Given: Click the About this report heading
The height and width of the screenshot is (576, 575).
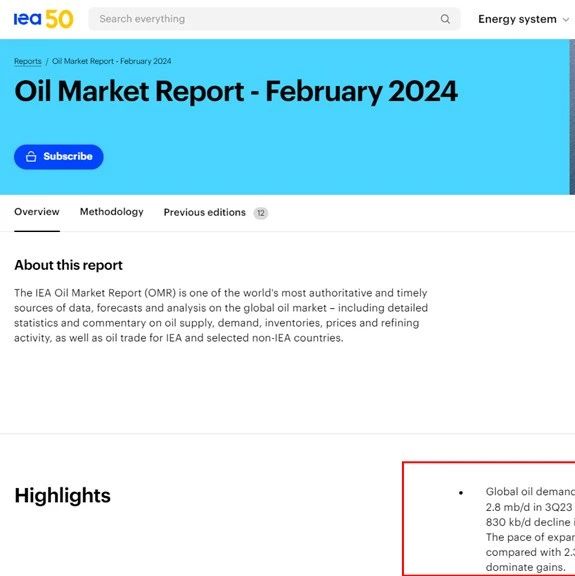Looking at the screenshot, I should [x=68, y=265].
